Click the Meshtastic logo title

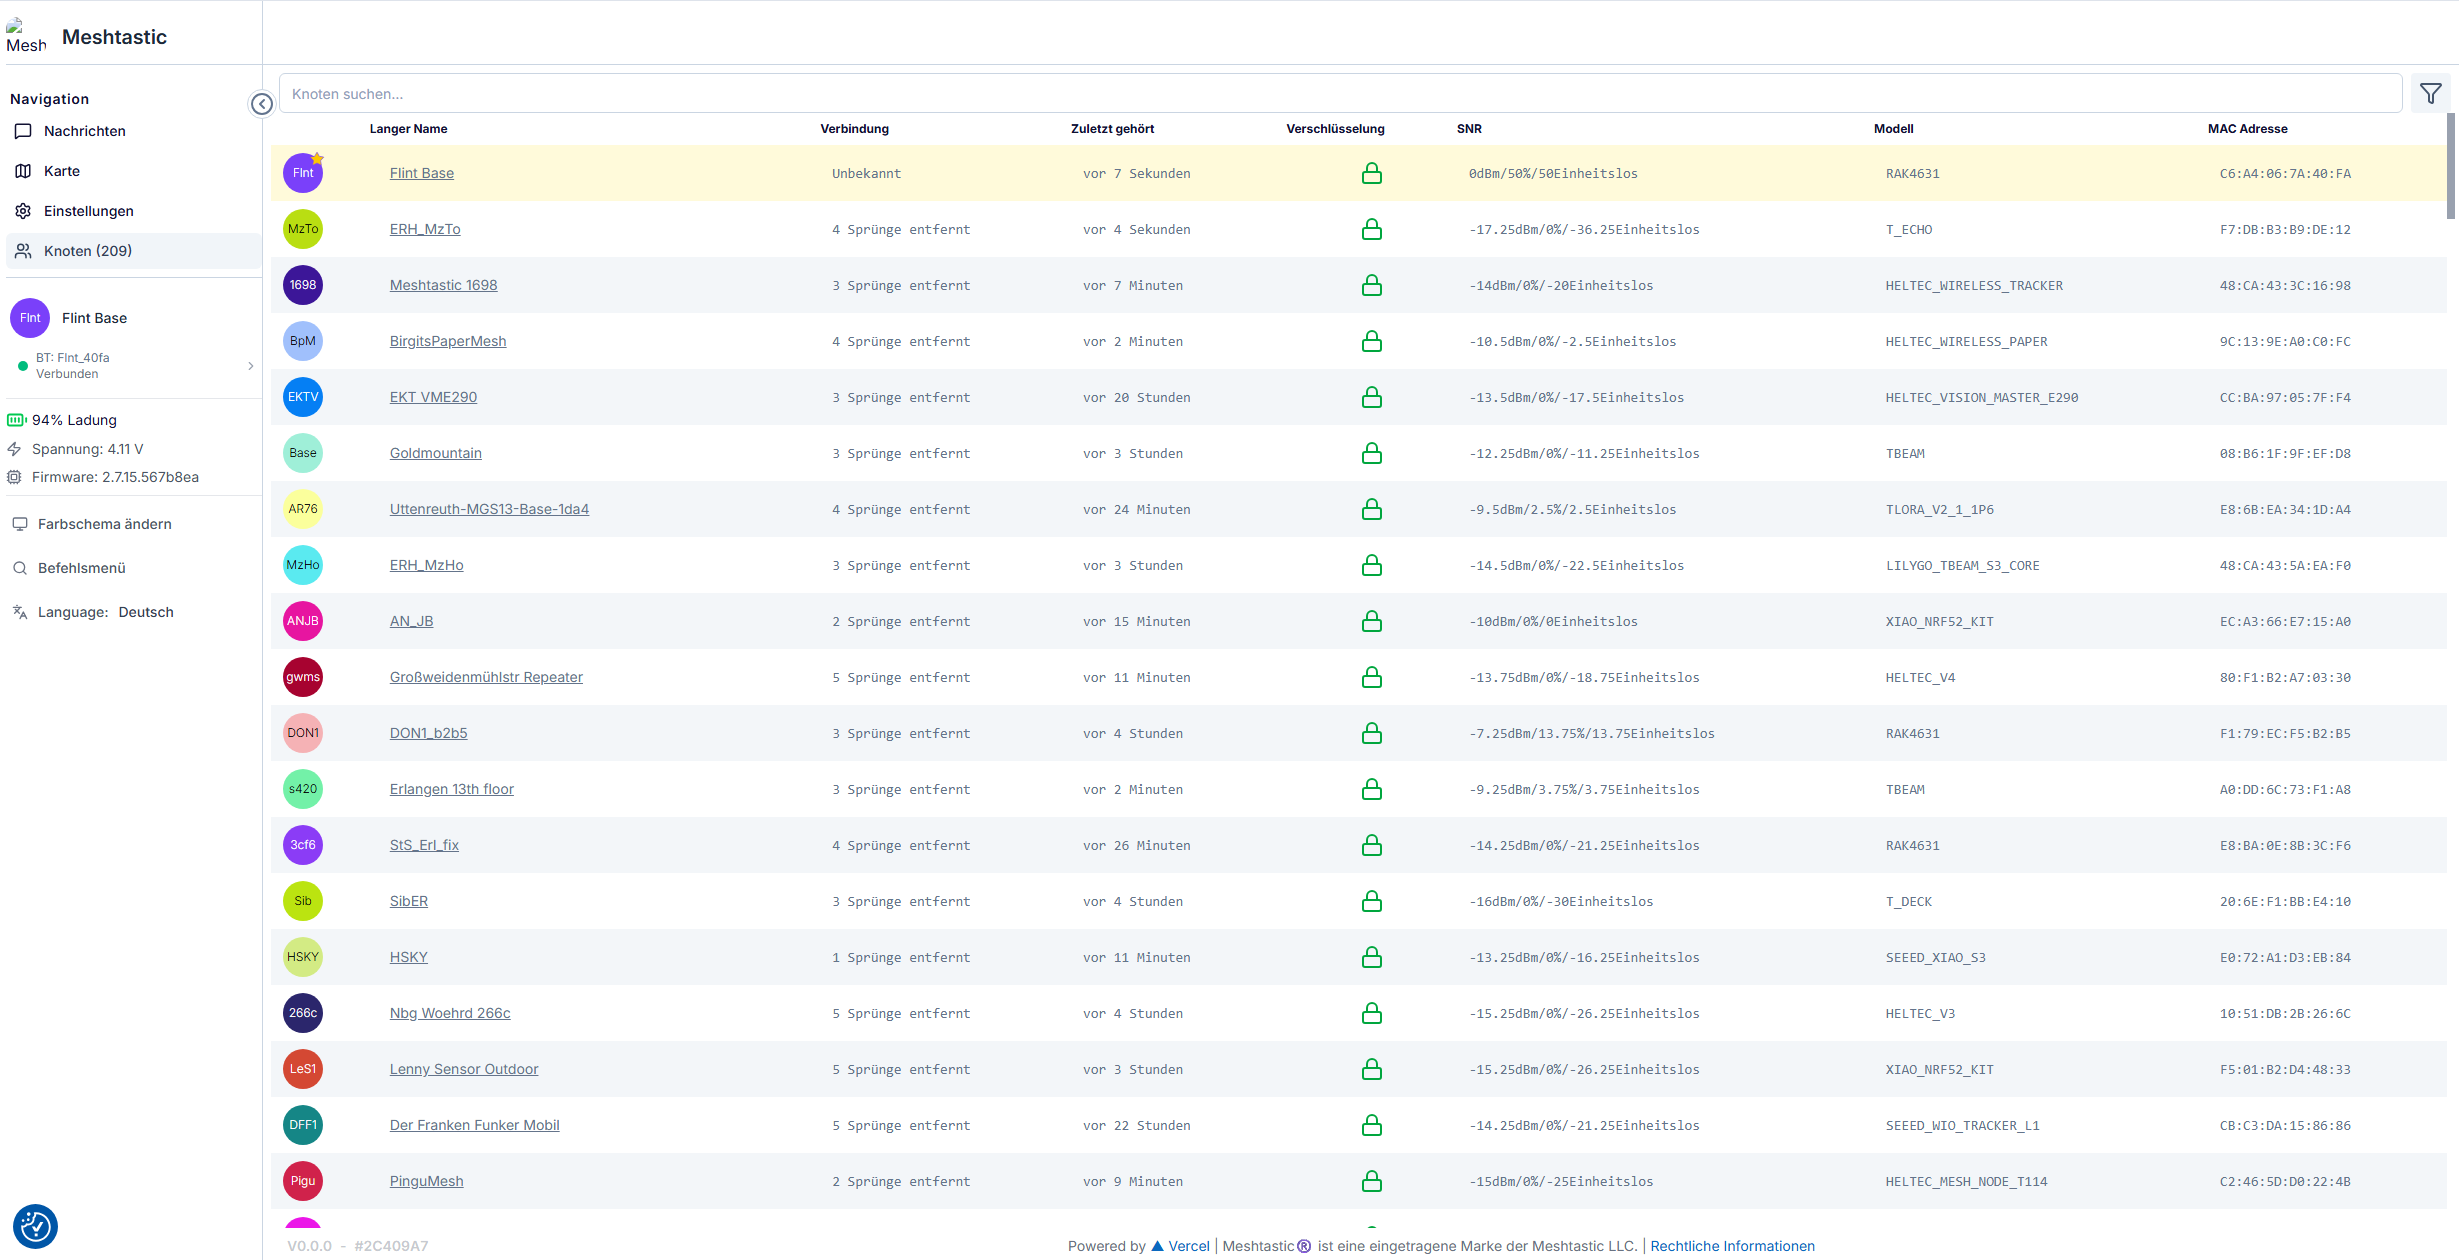click(114, 37)
